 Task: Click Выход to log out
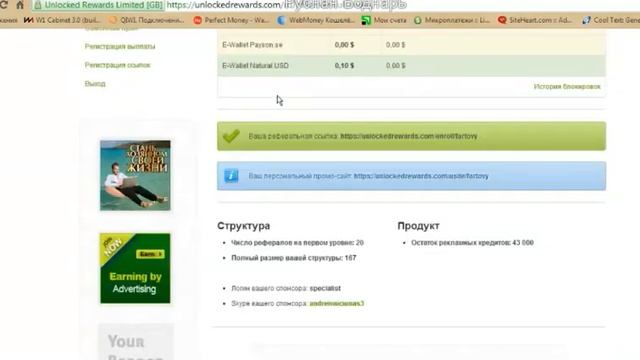coord(95,84)
